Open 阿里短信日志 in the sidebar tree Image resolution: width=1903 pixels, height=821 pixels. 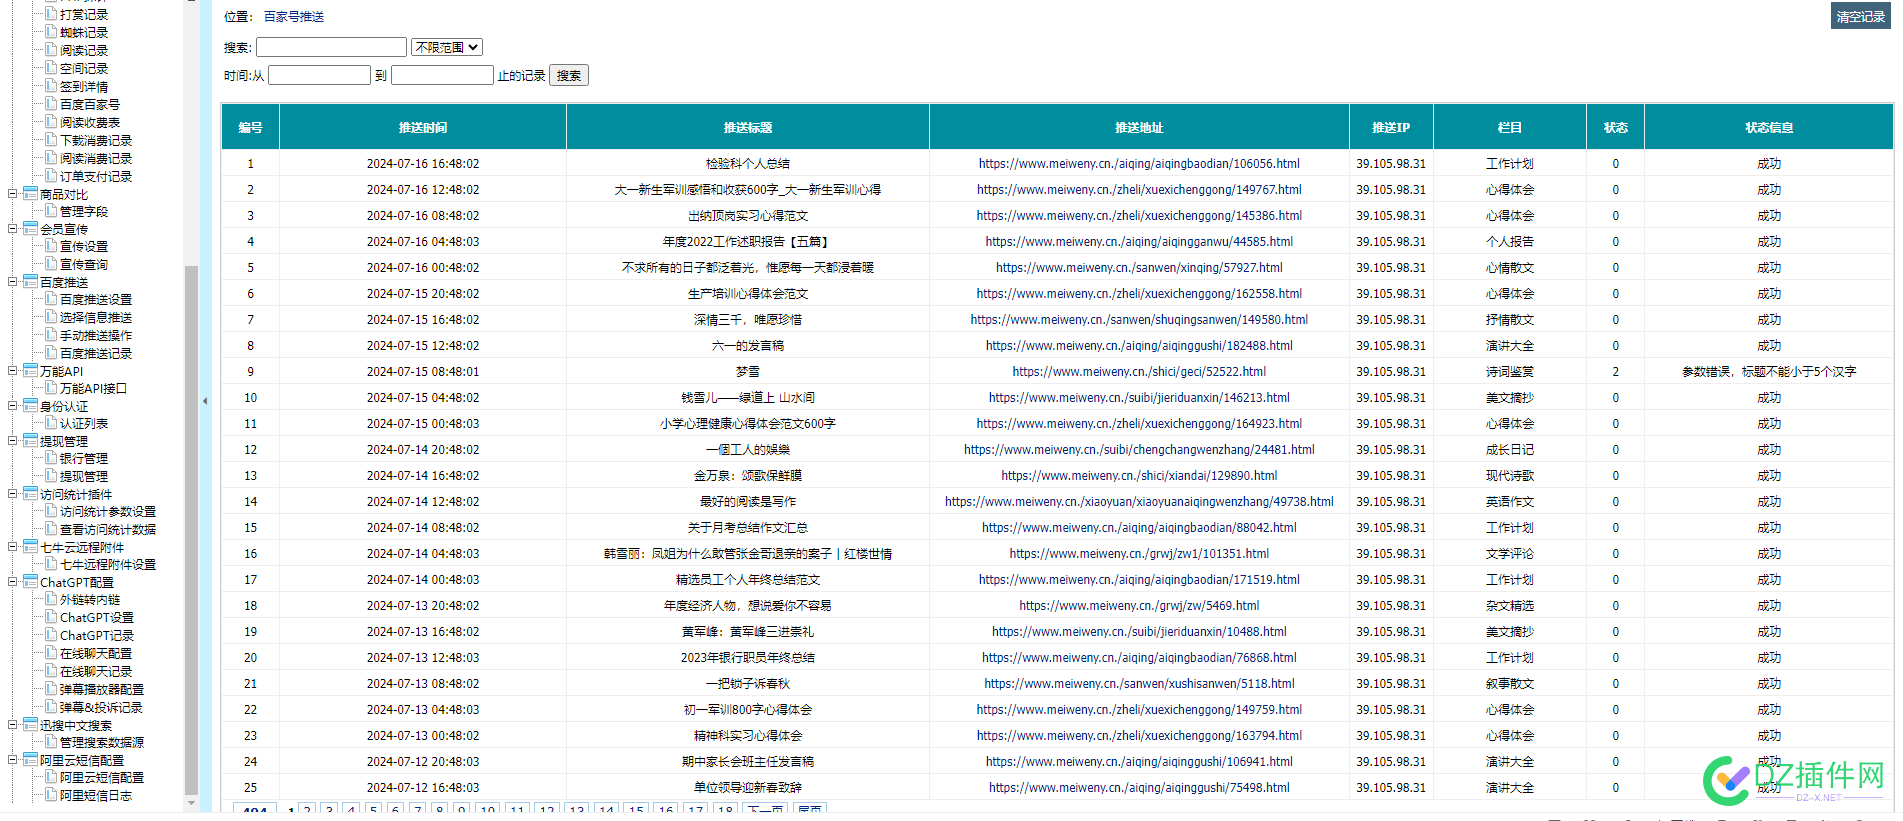coord(96,796)
